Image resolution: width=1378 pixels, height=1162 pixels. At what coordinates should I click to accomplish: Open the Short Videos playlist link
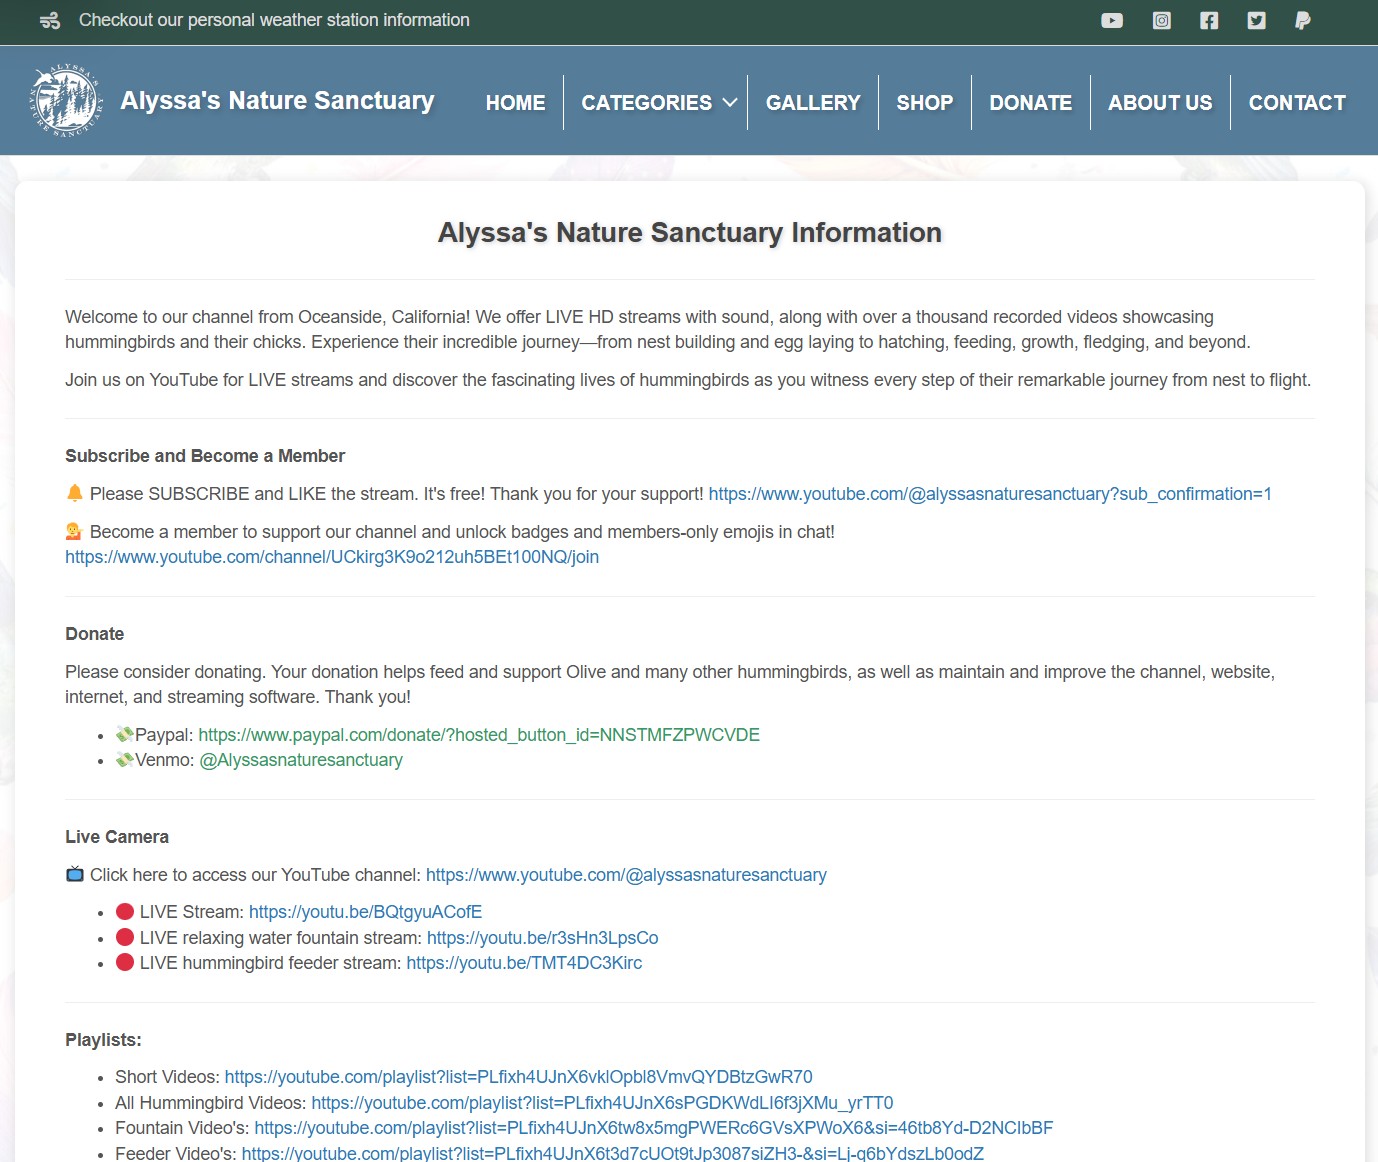coord(518,1077)
